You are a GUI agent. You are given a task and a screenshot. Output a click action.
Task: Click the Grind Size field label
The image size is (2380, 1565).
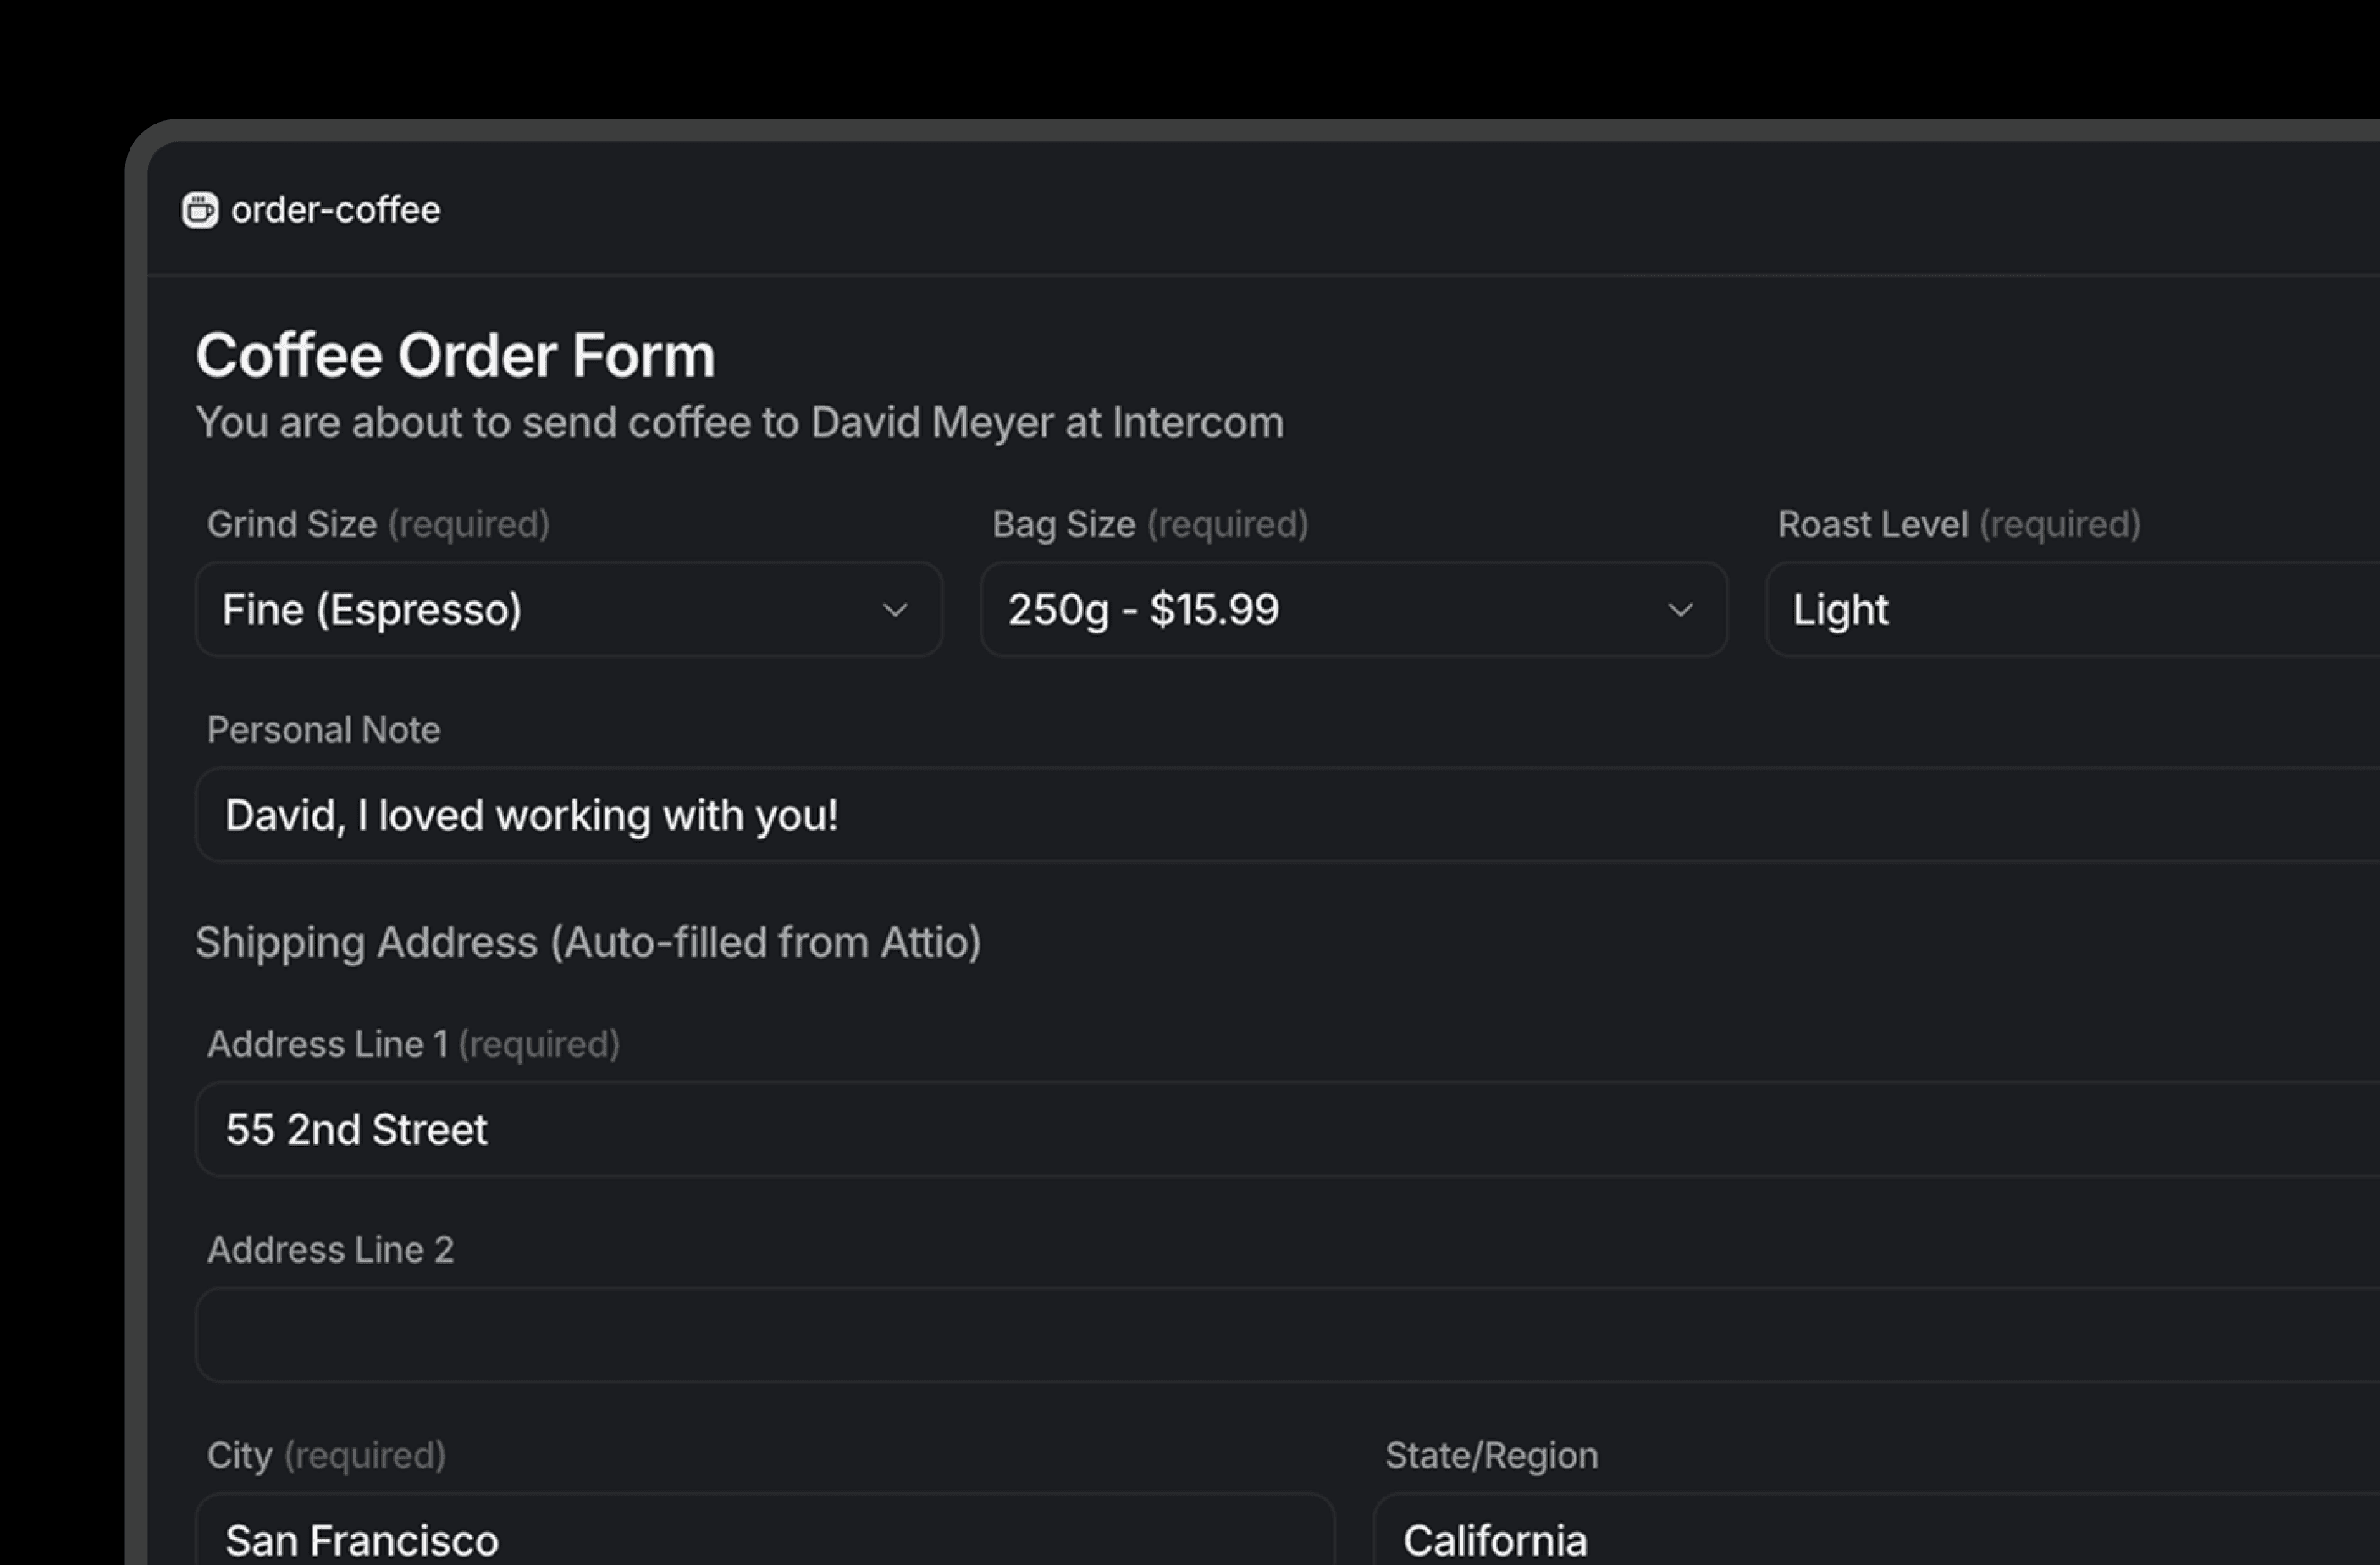(292, 524)
